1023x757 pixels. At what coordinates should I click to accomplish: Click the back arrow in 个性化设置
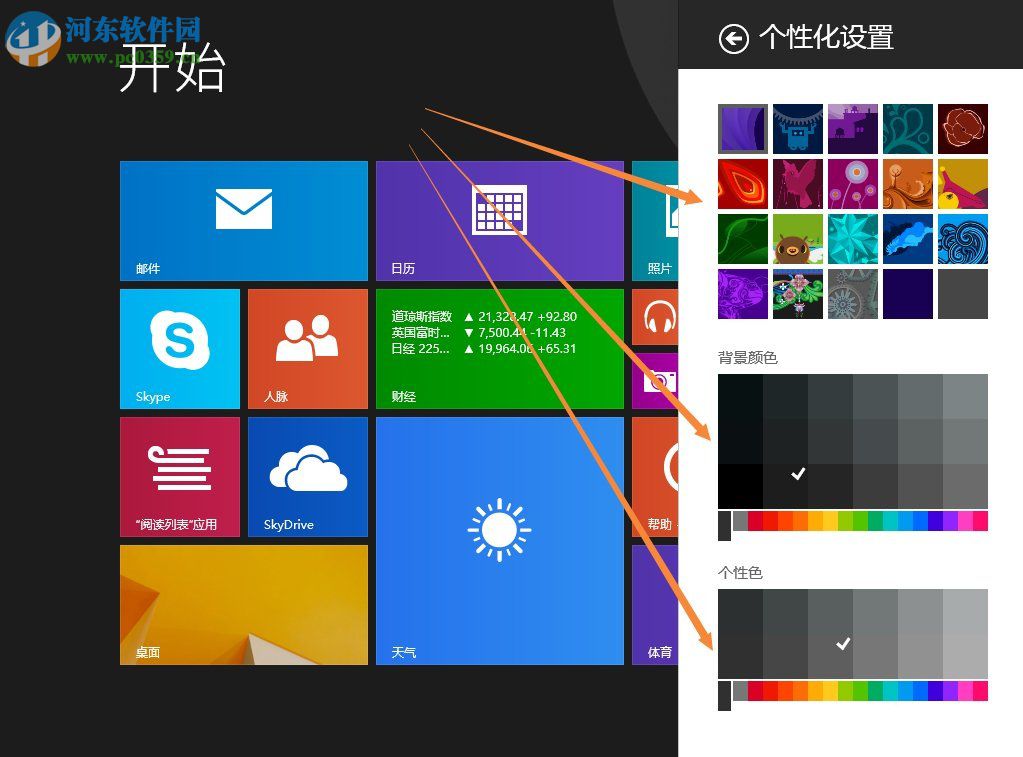click(x=735, y=38)
